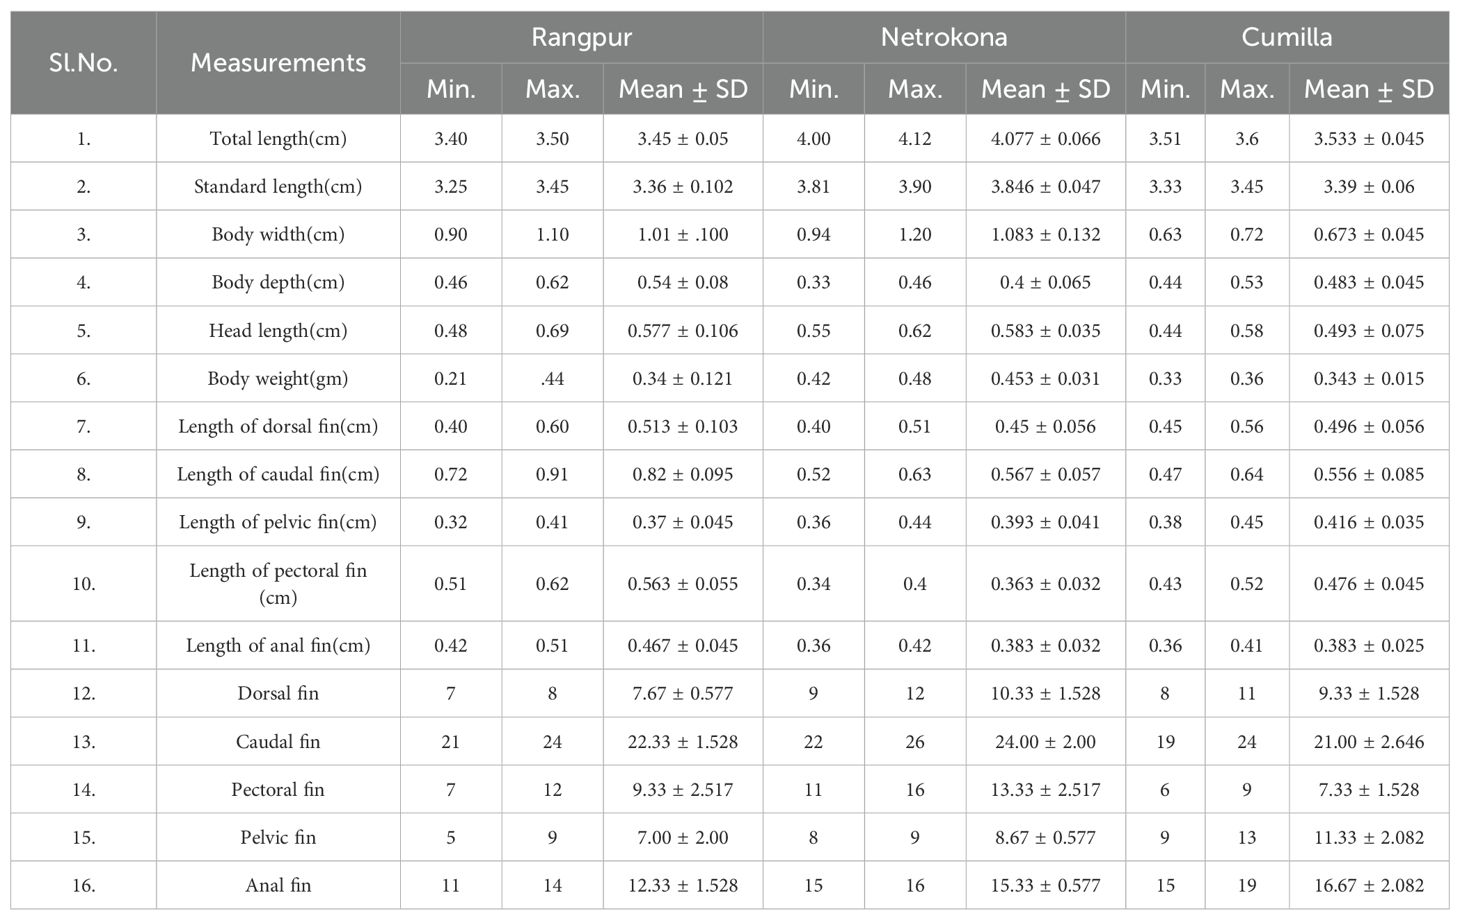Select the Standard length(cm) row label
Image resolution: width=1460 pixels, height=920 pixels.
tap(278, 187)
